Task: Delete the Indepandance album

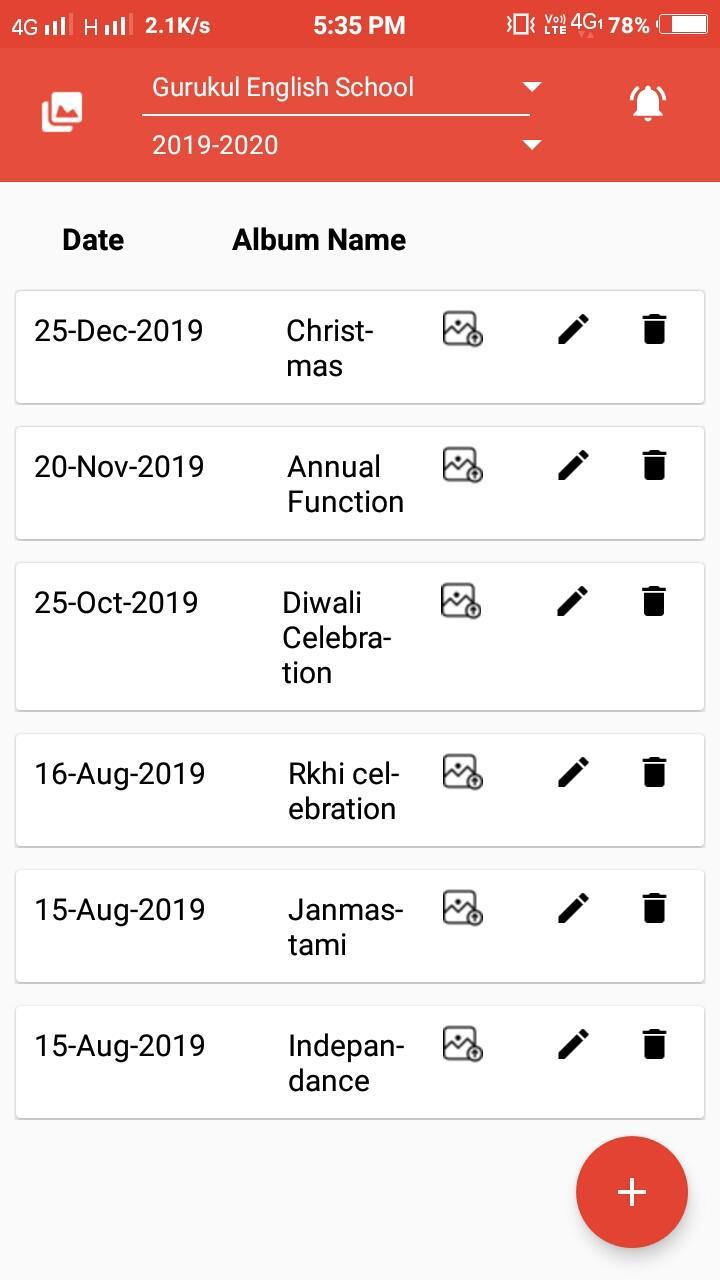Action: 654,1044
